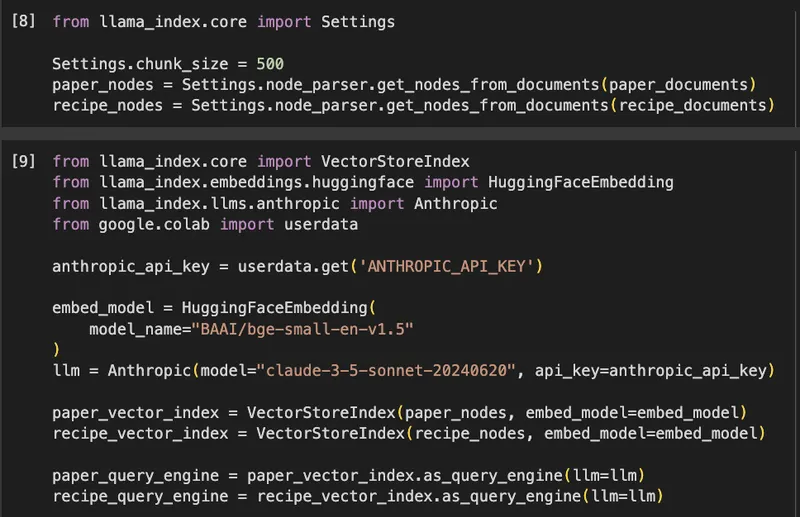
Task: Click the 'ANTHROPIC_API_KEY' string
Action: click(x=446, y=266)
